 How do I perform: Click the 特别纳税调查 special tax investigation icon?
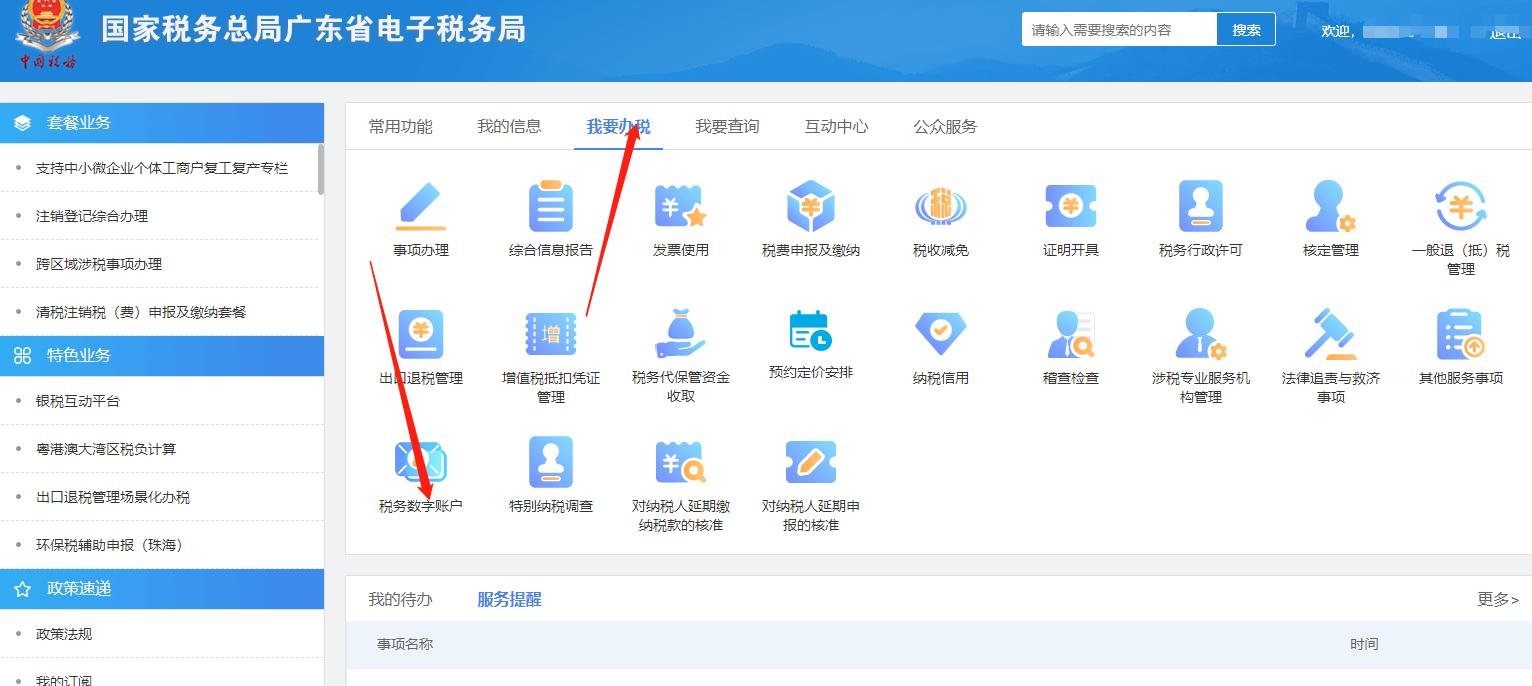coord(548,462)
